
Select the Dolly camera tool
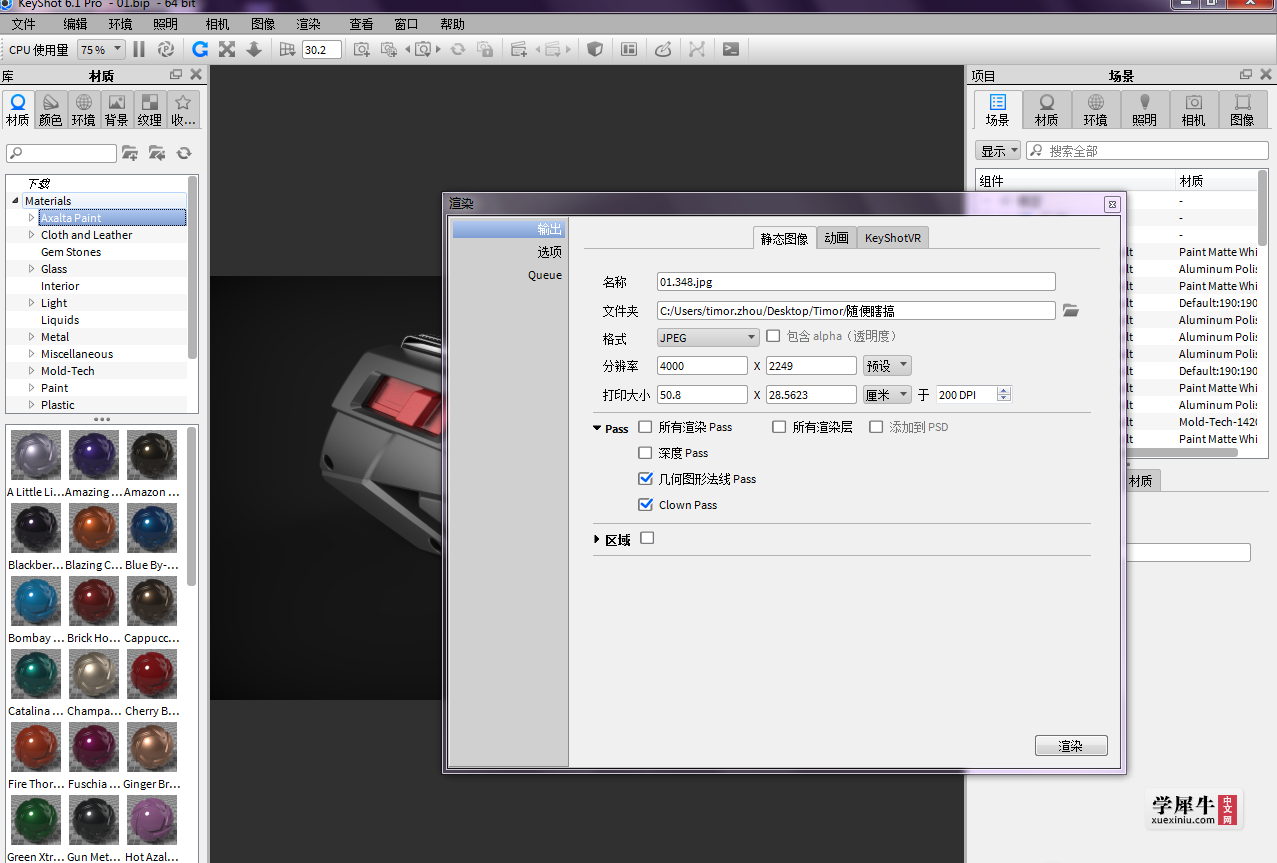(x=254, y=49)
